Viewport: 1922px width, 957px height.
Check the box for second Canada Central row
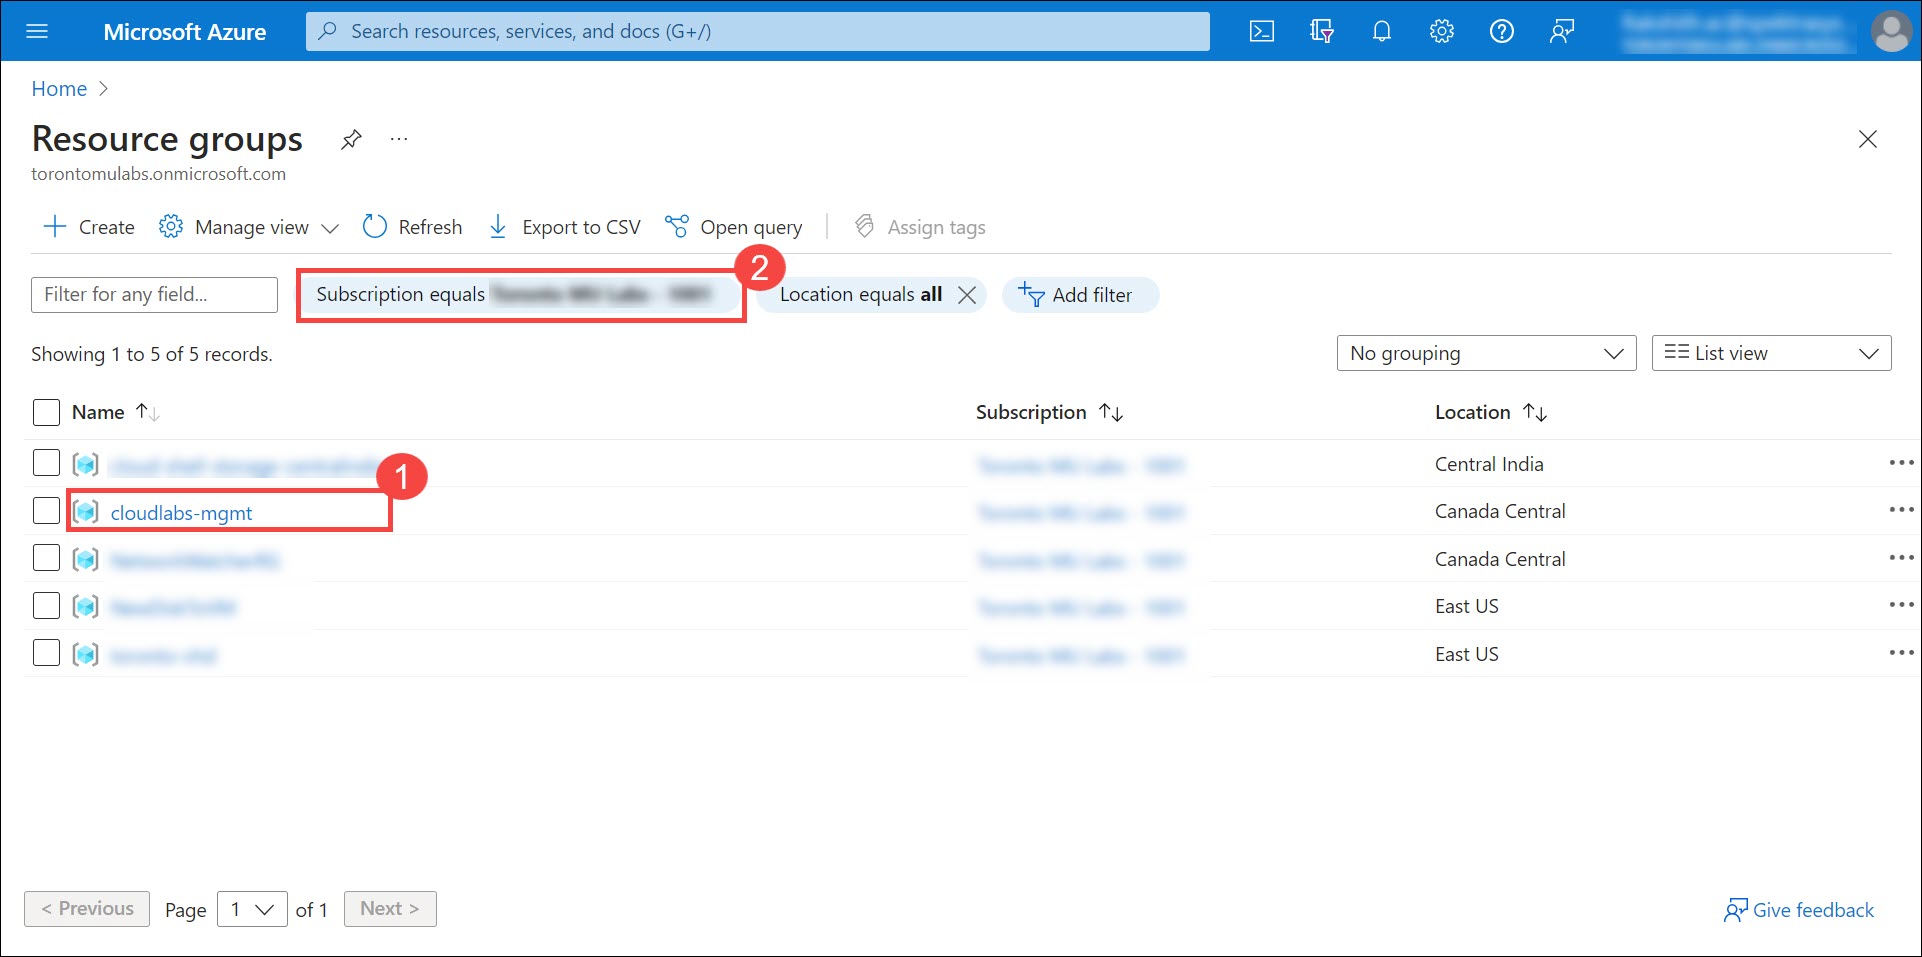point(46,558)
